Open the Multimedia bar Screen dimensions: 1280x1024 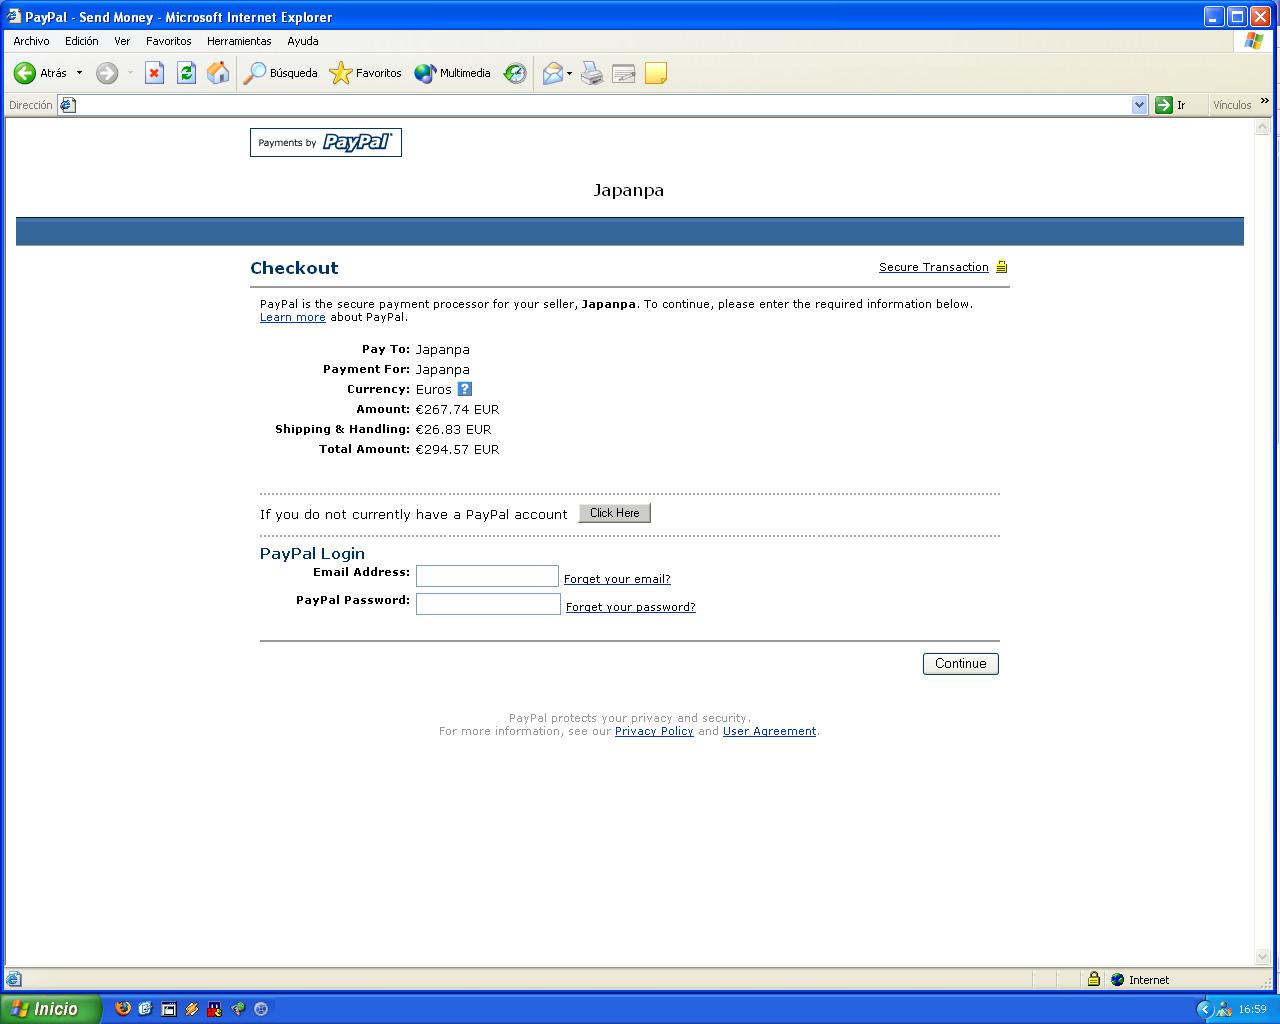pos(453,73)
